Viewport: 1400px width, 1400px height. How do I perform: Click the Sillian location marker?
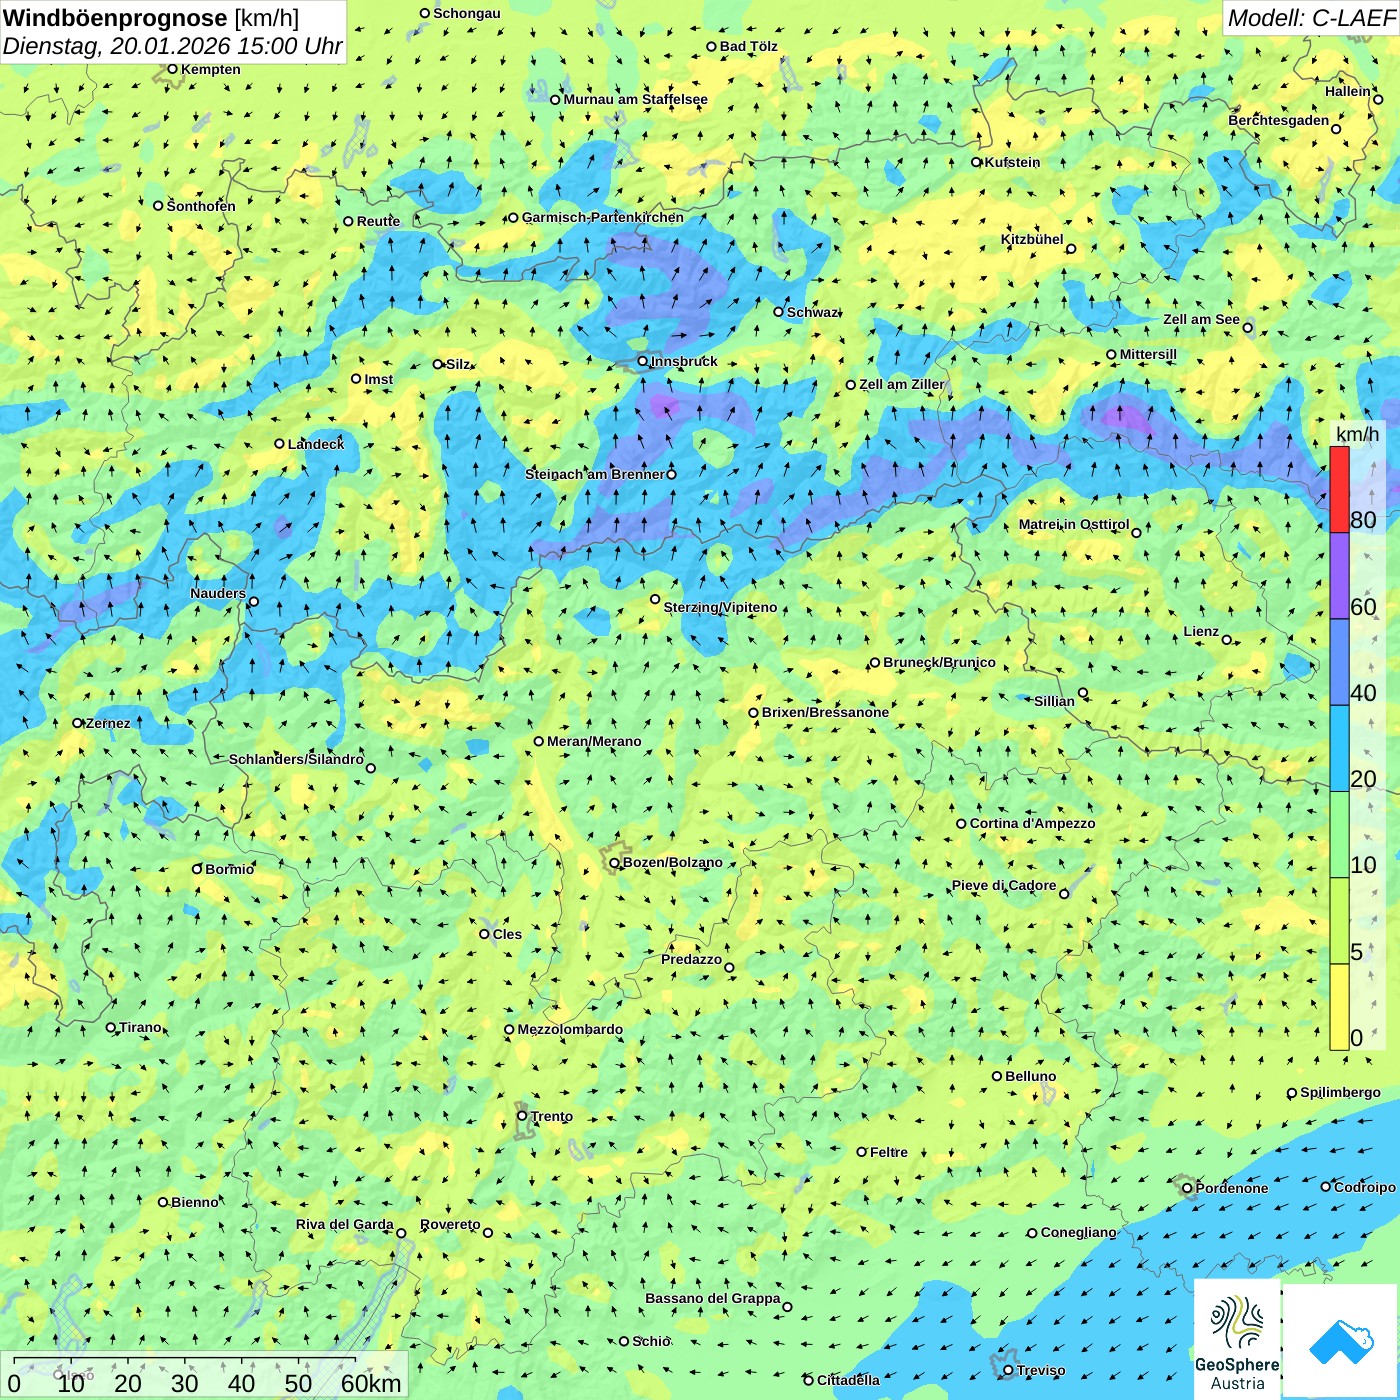click(1083, 692)
